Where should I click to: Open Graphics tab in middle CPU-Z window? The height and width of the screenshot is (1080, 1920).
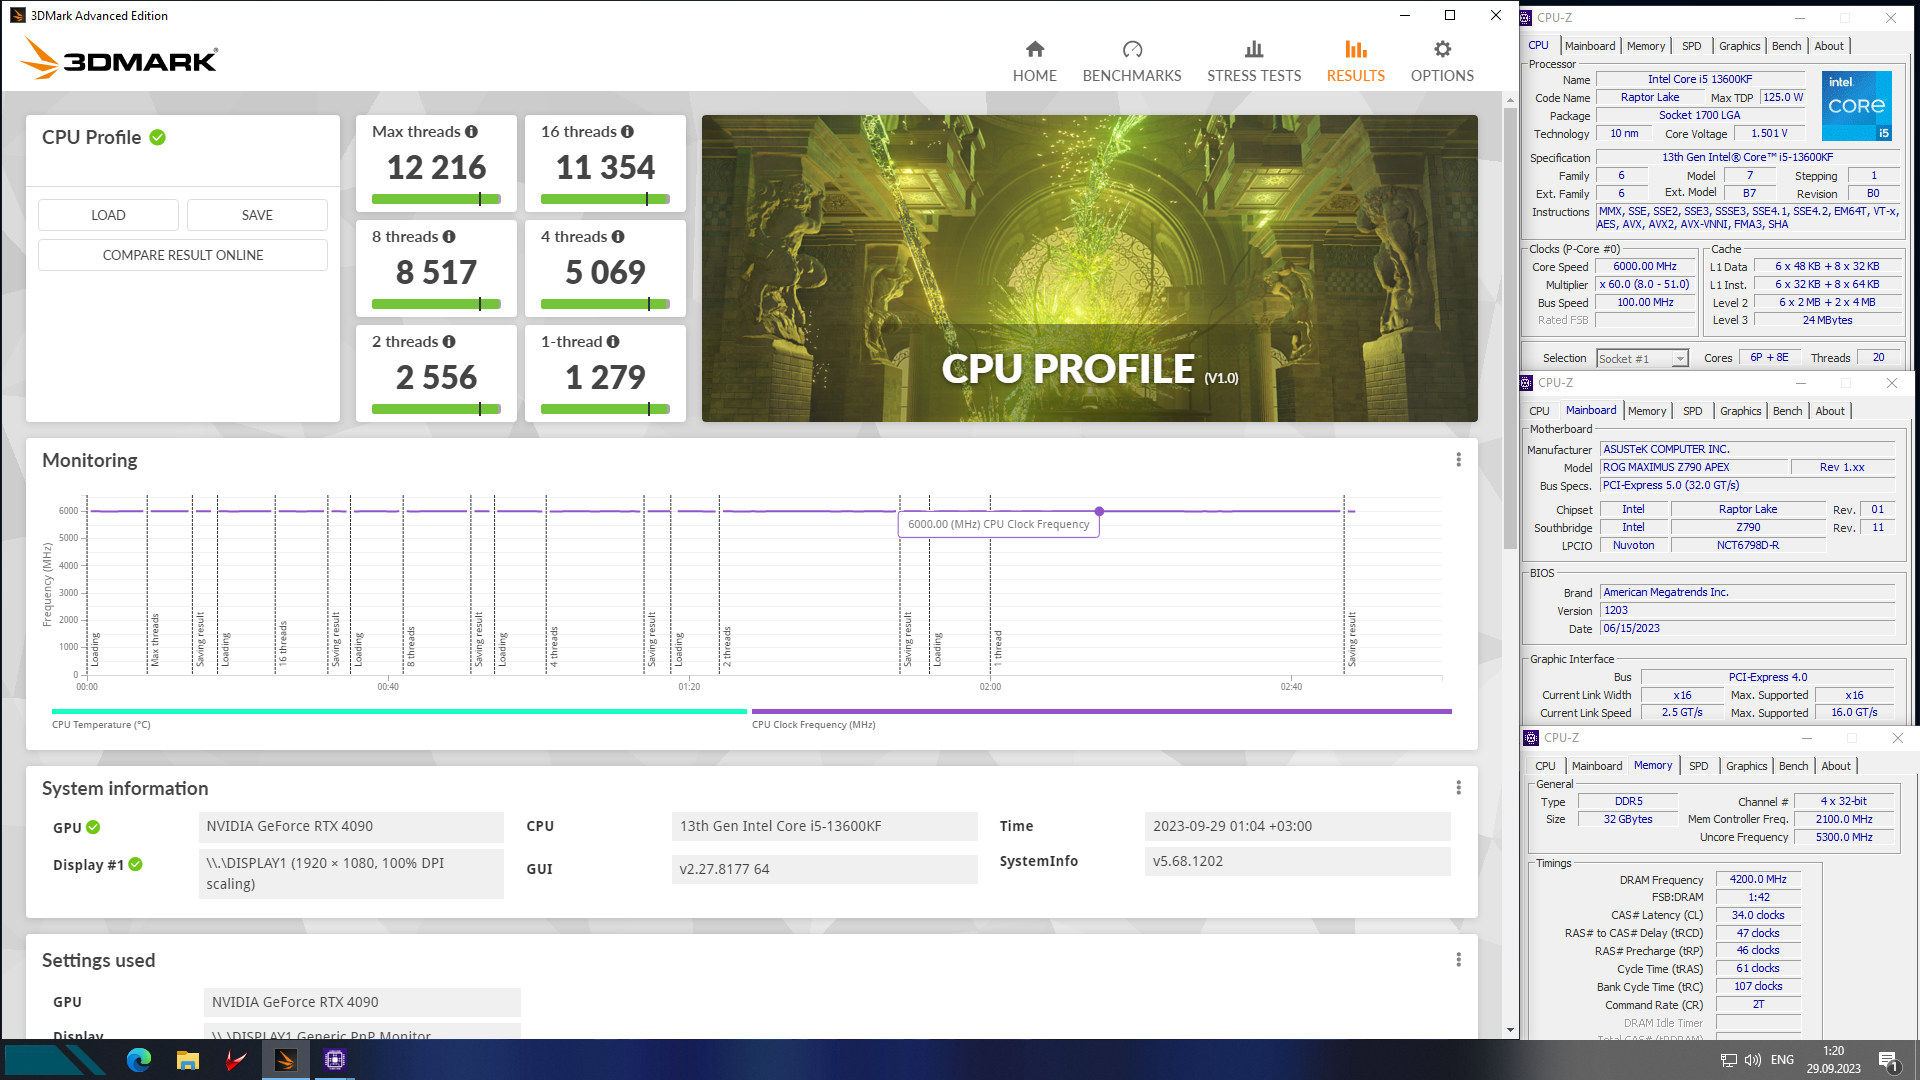click(x=1741, y=411)
